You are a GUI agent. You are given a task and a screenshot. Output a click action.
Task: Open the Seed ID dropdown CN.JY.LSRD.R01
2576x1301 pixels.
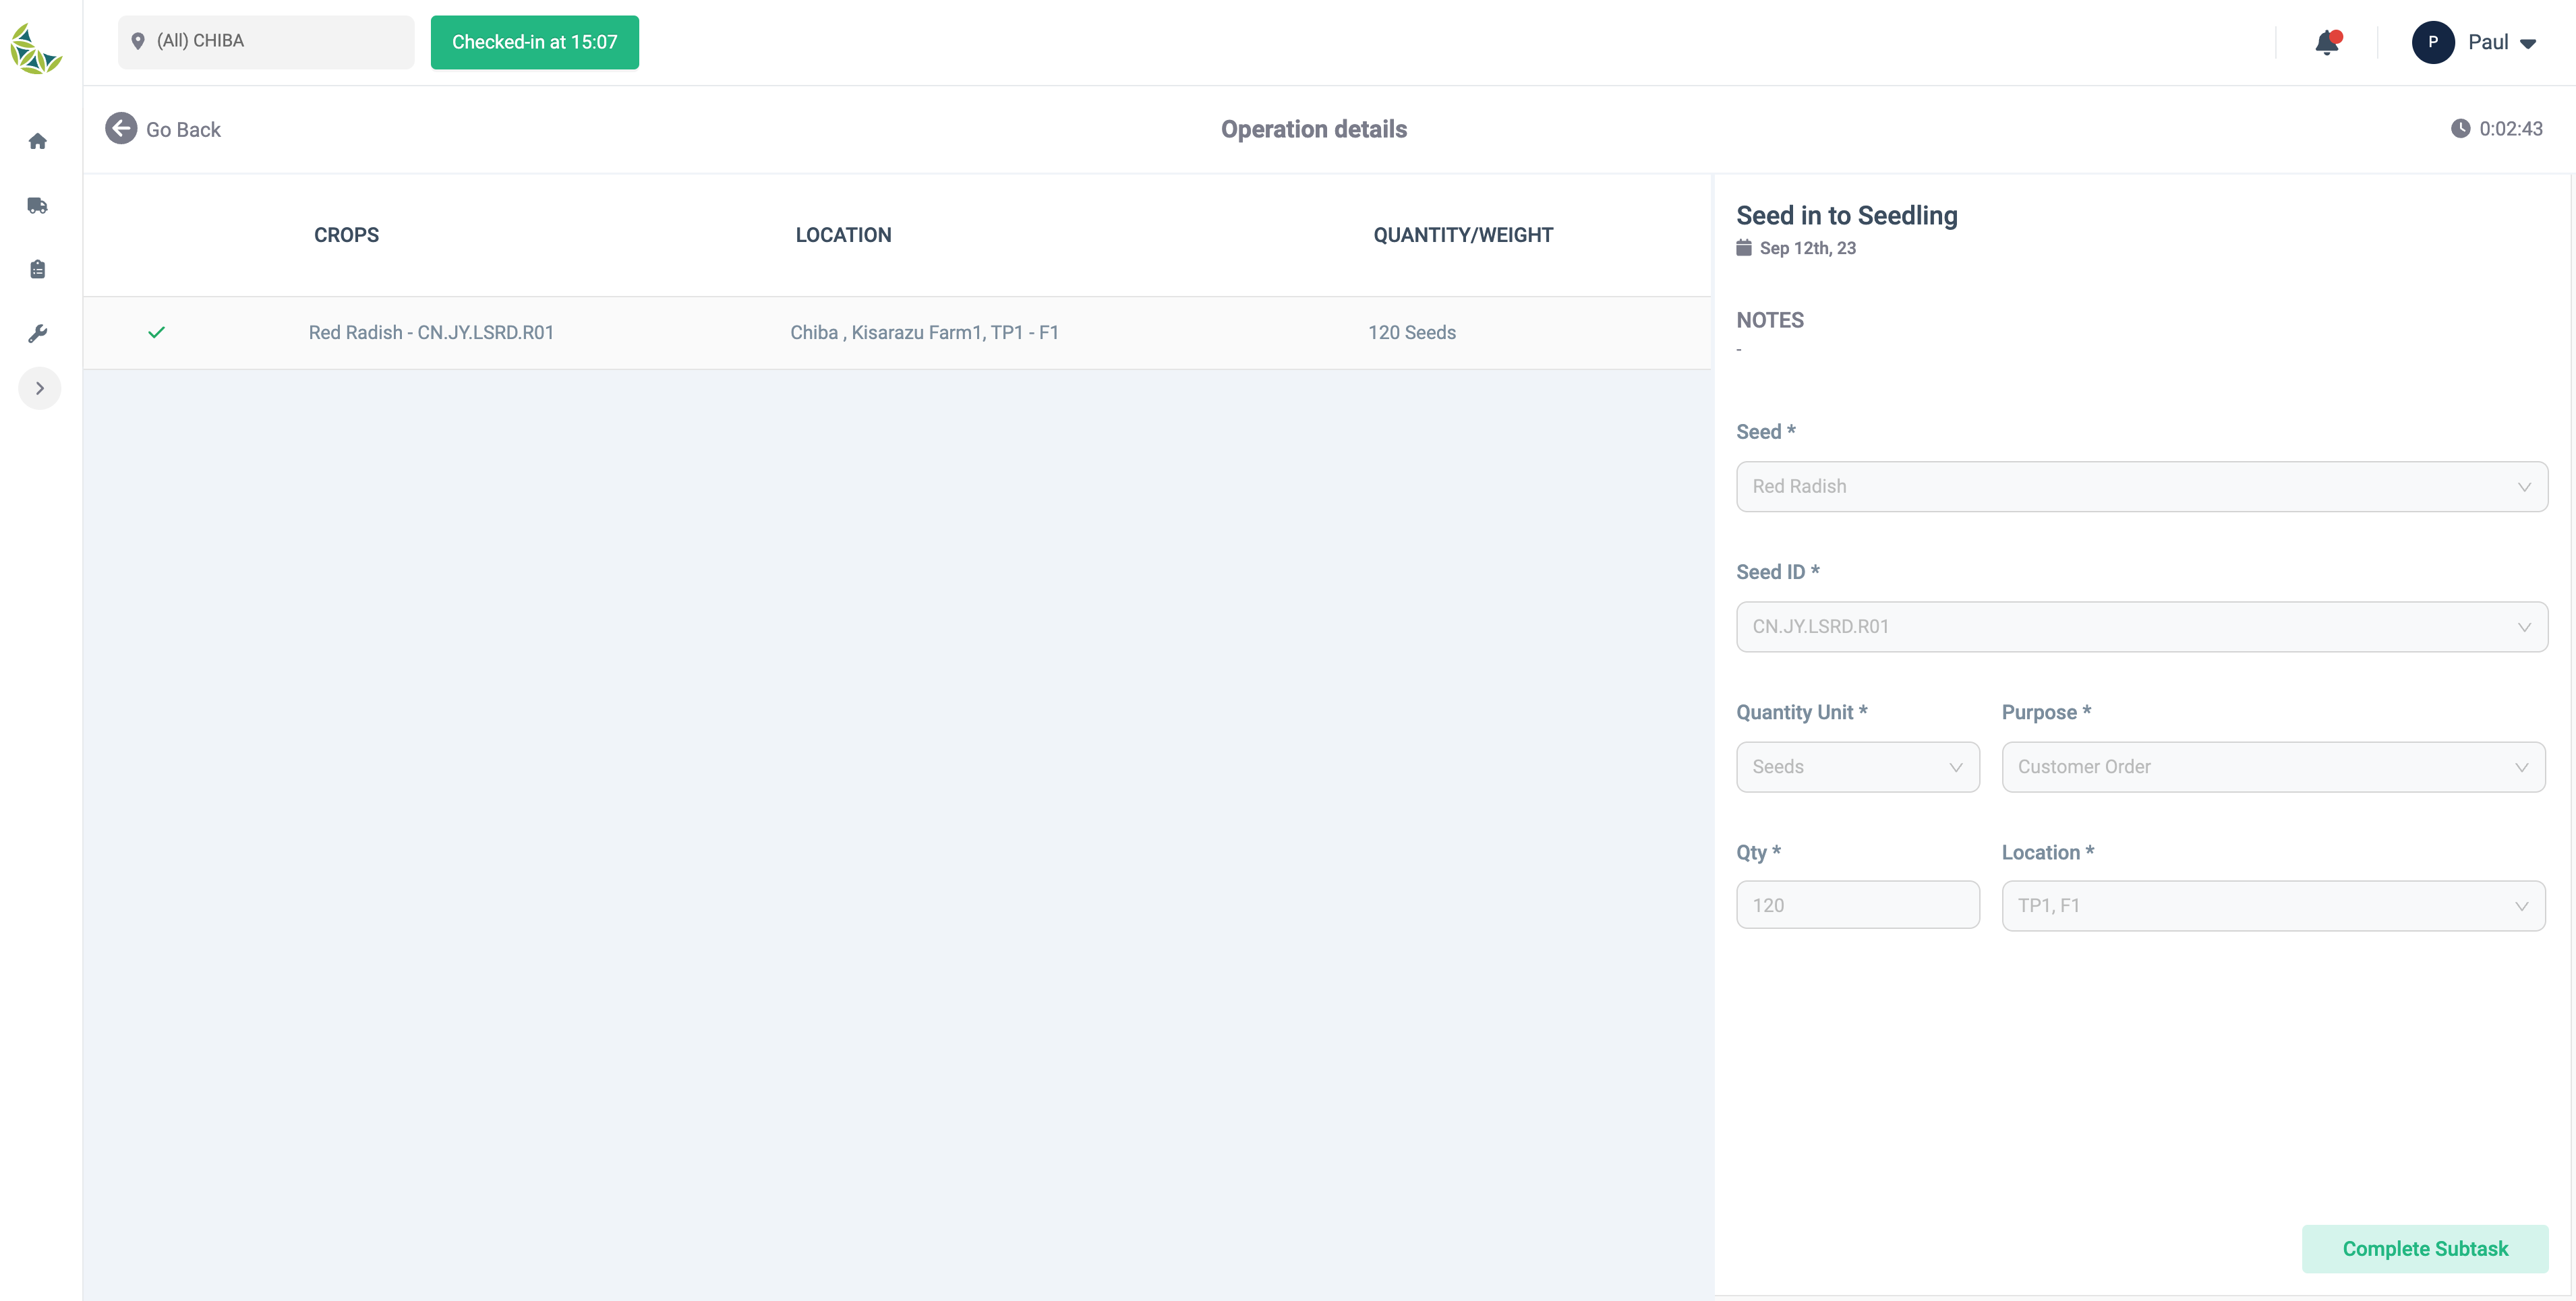(2142, 626)
